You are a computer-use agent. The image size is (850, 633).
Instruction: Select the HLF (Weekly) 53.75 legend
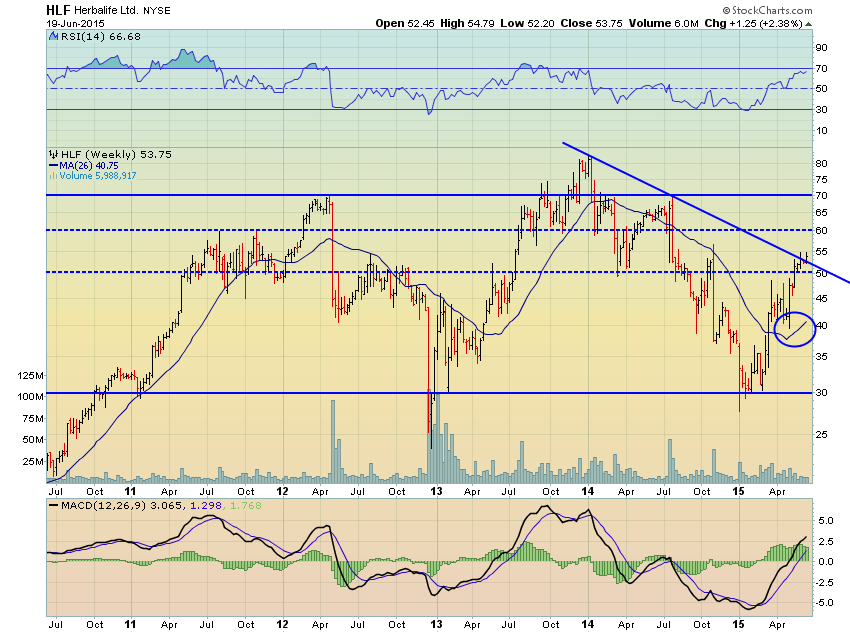pos(116,154)
